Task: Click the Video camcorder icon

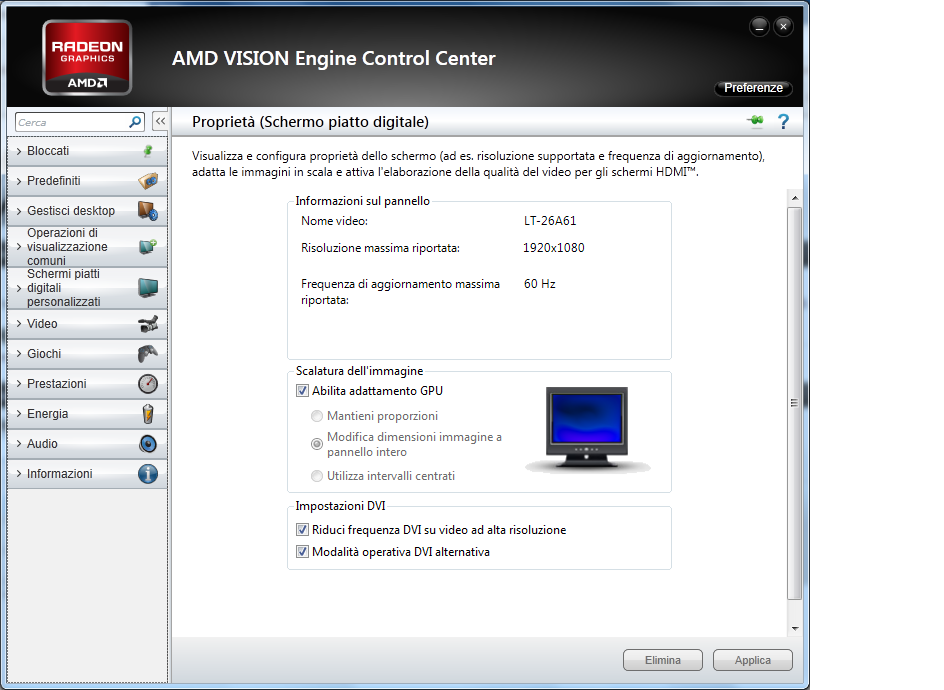Action: [x=148, y=324]
